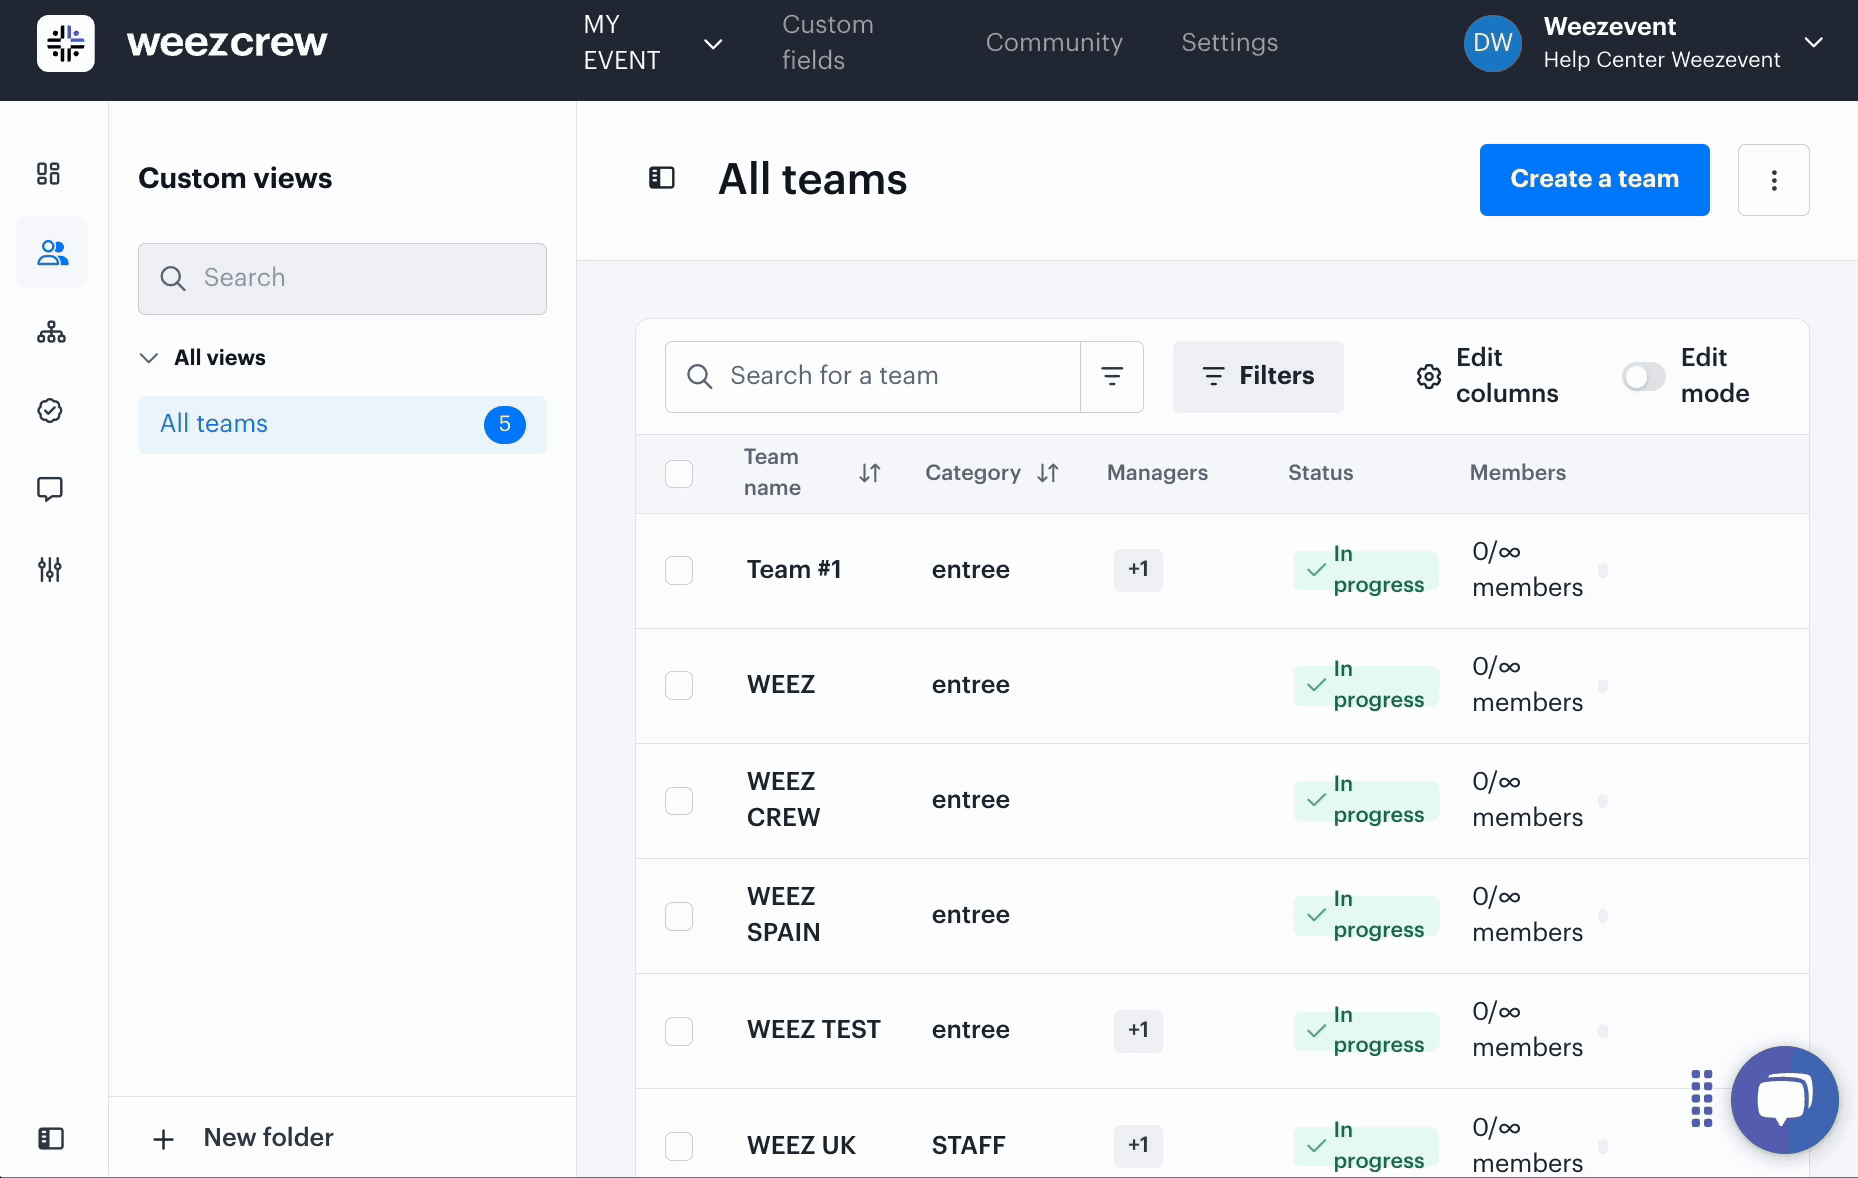Click the +1 managers badge for WEEZ TEST

click(1138, 1031)
